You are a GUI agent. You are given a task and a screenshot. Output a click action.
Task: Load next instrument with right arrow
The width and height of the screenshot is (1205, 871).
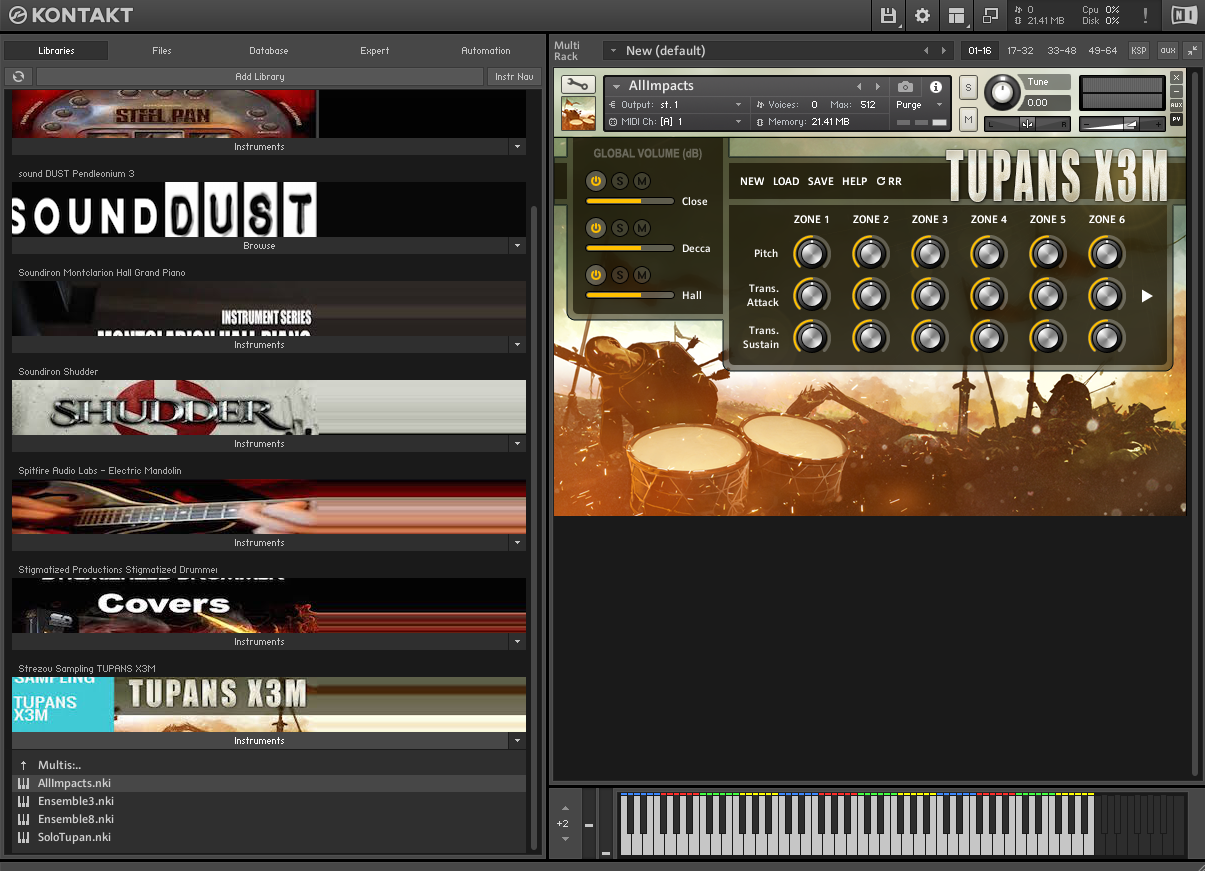[x=878, y=87]
